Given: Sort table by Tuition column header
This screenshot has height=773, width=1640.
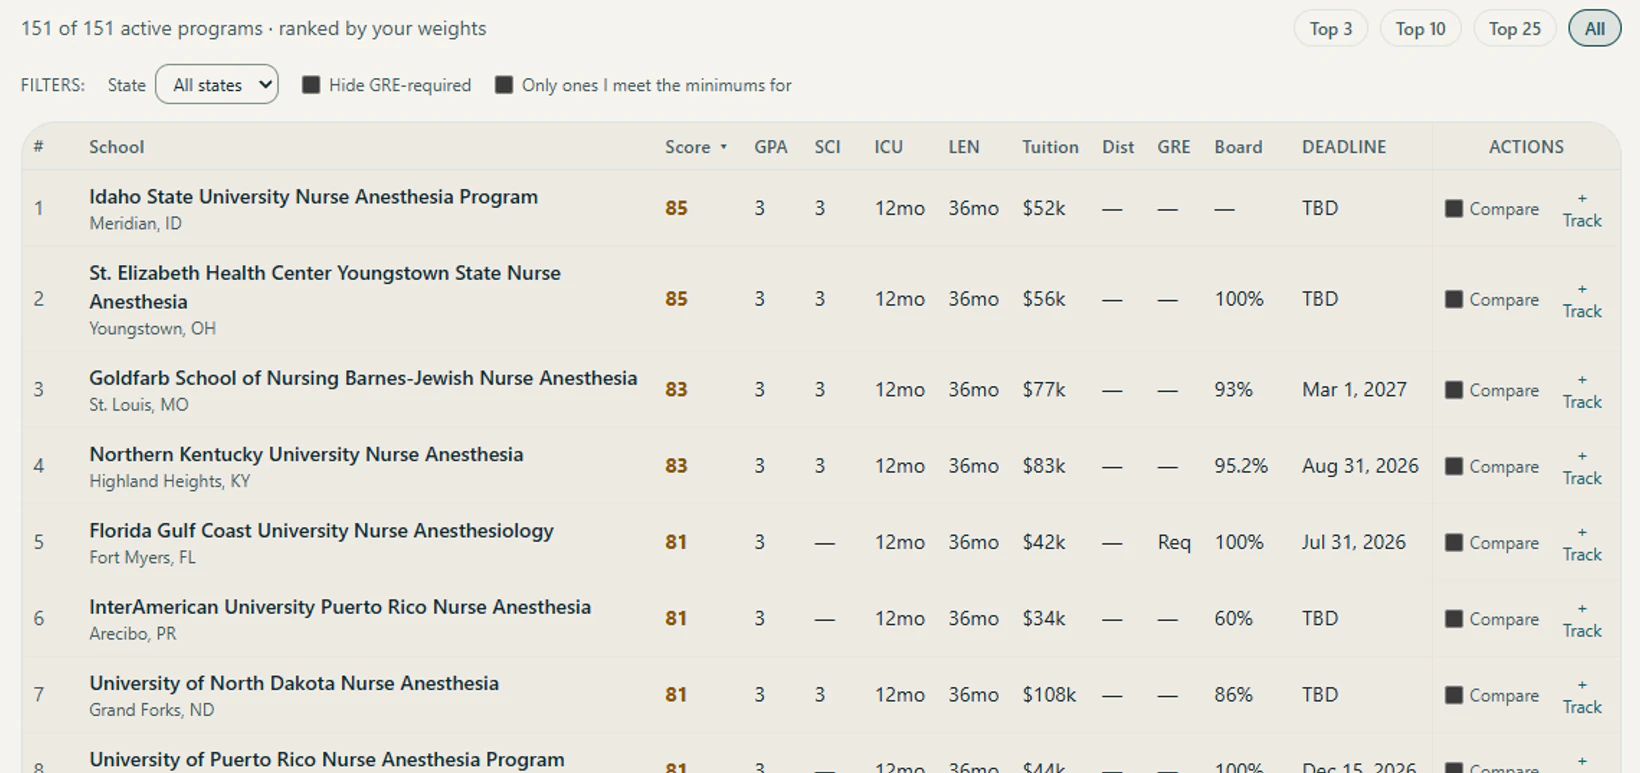Looking at the screenshot, I should click(1050, 147).
